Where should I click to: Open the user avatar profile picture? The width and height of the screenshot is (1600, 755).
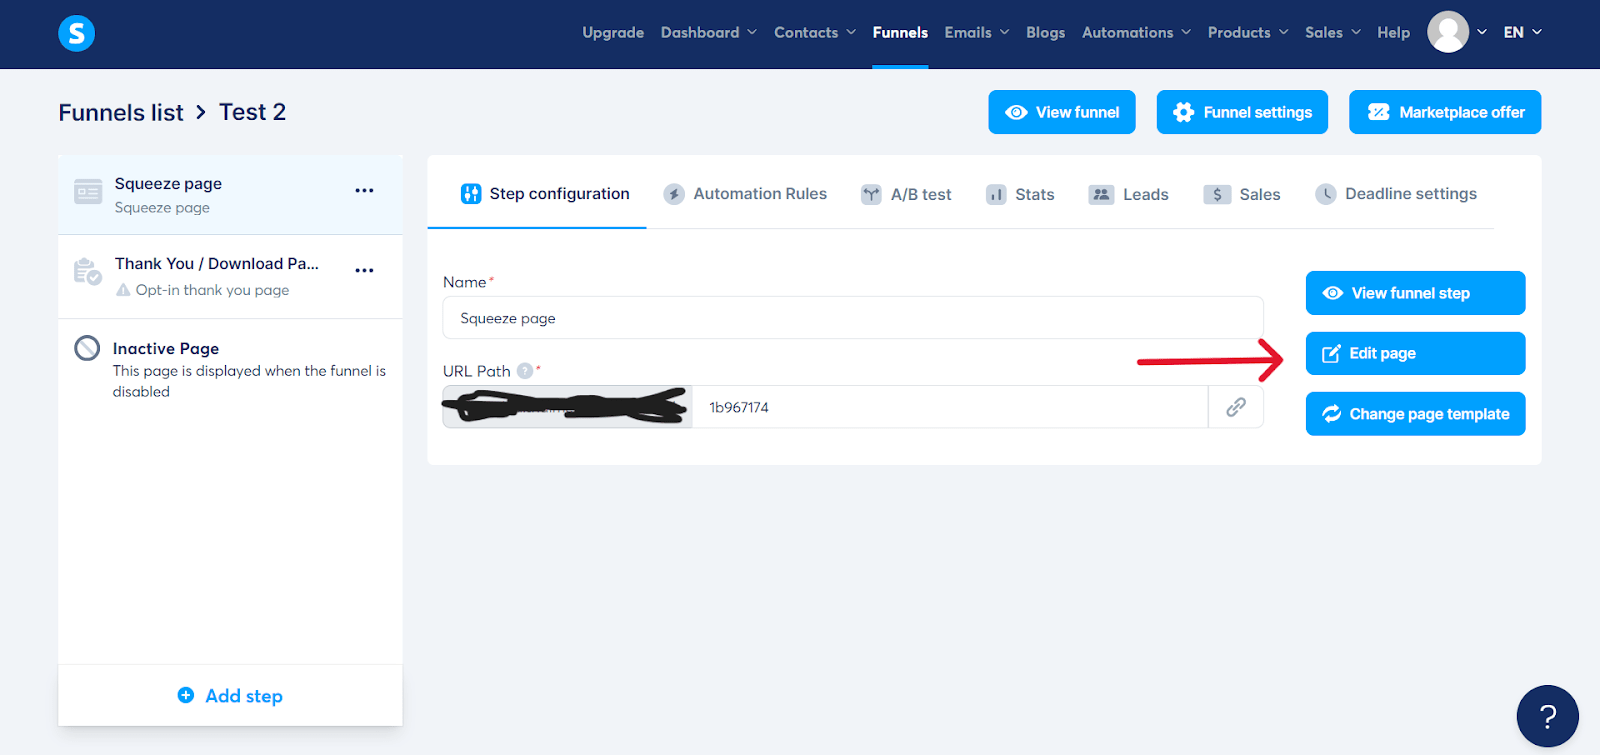pyautogui.click(x=1448, y=32)
